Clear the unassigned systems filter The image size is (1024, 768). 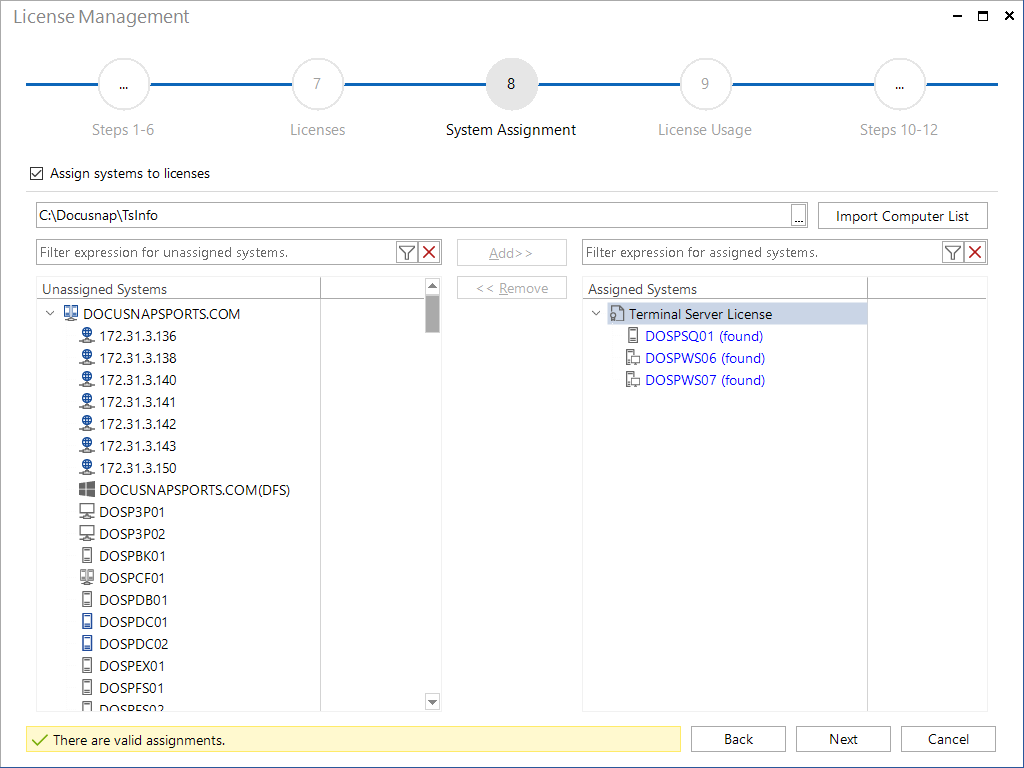coord(429,252)
